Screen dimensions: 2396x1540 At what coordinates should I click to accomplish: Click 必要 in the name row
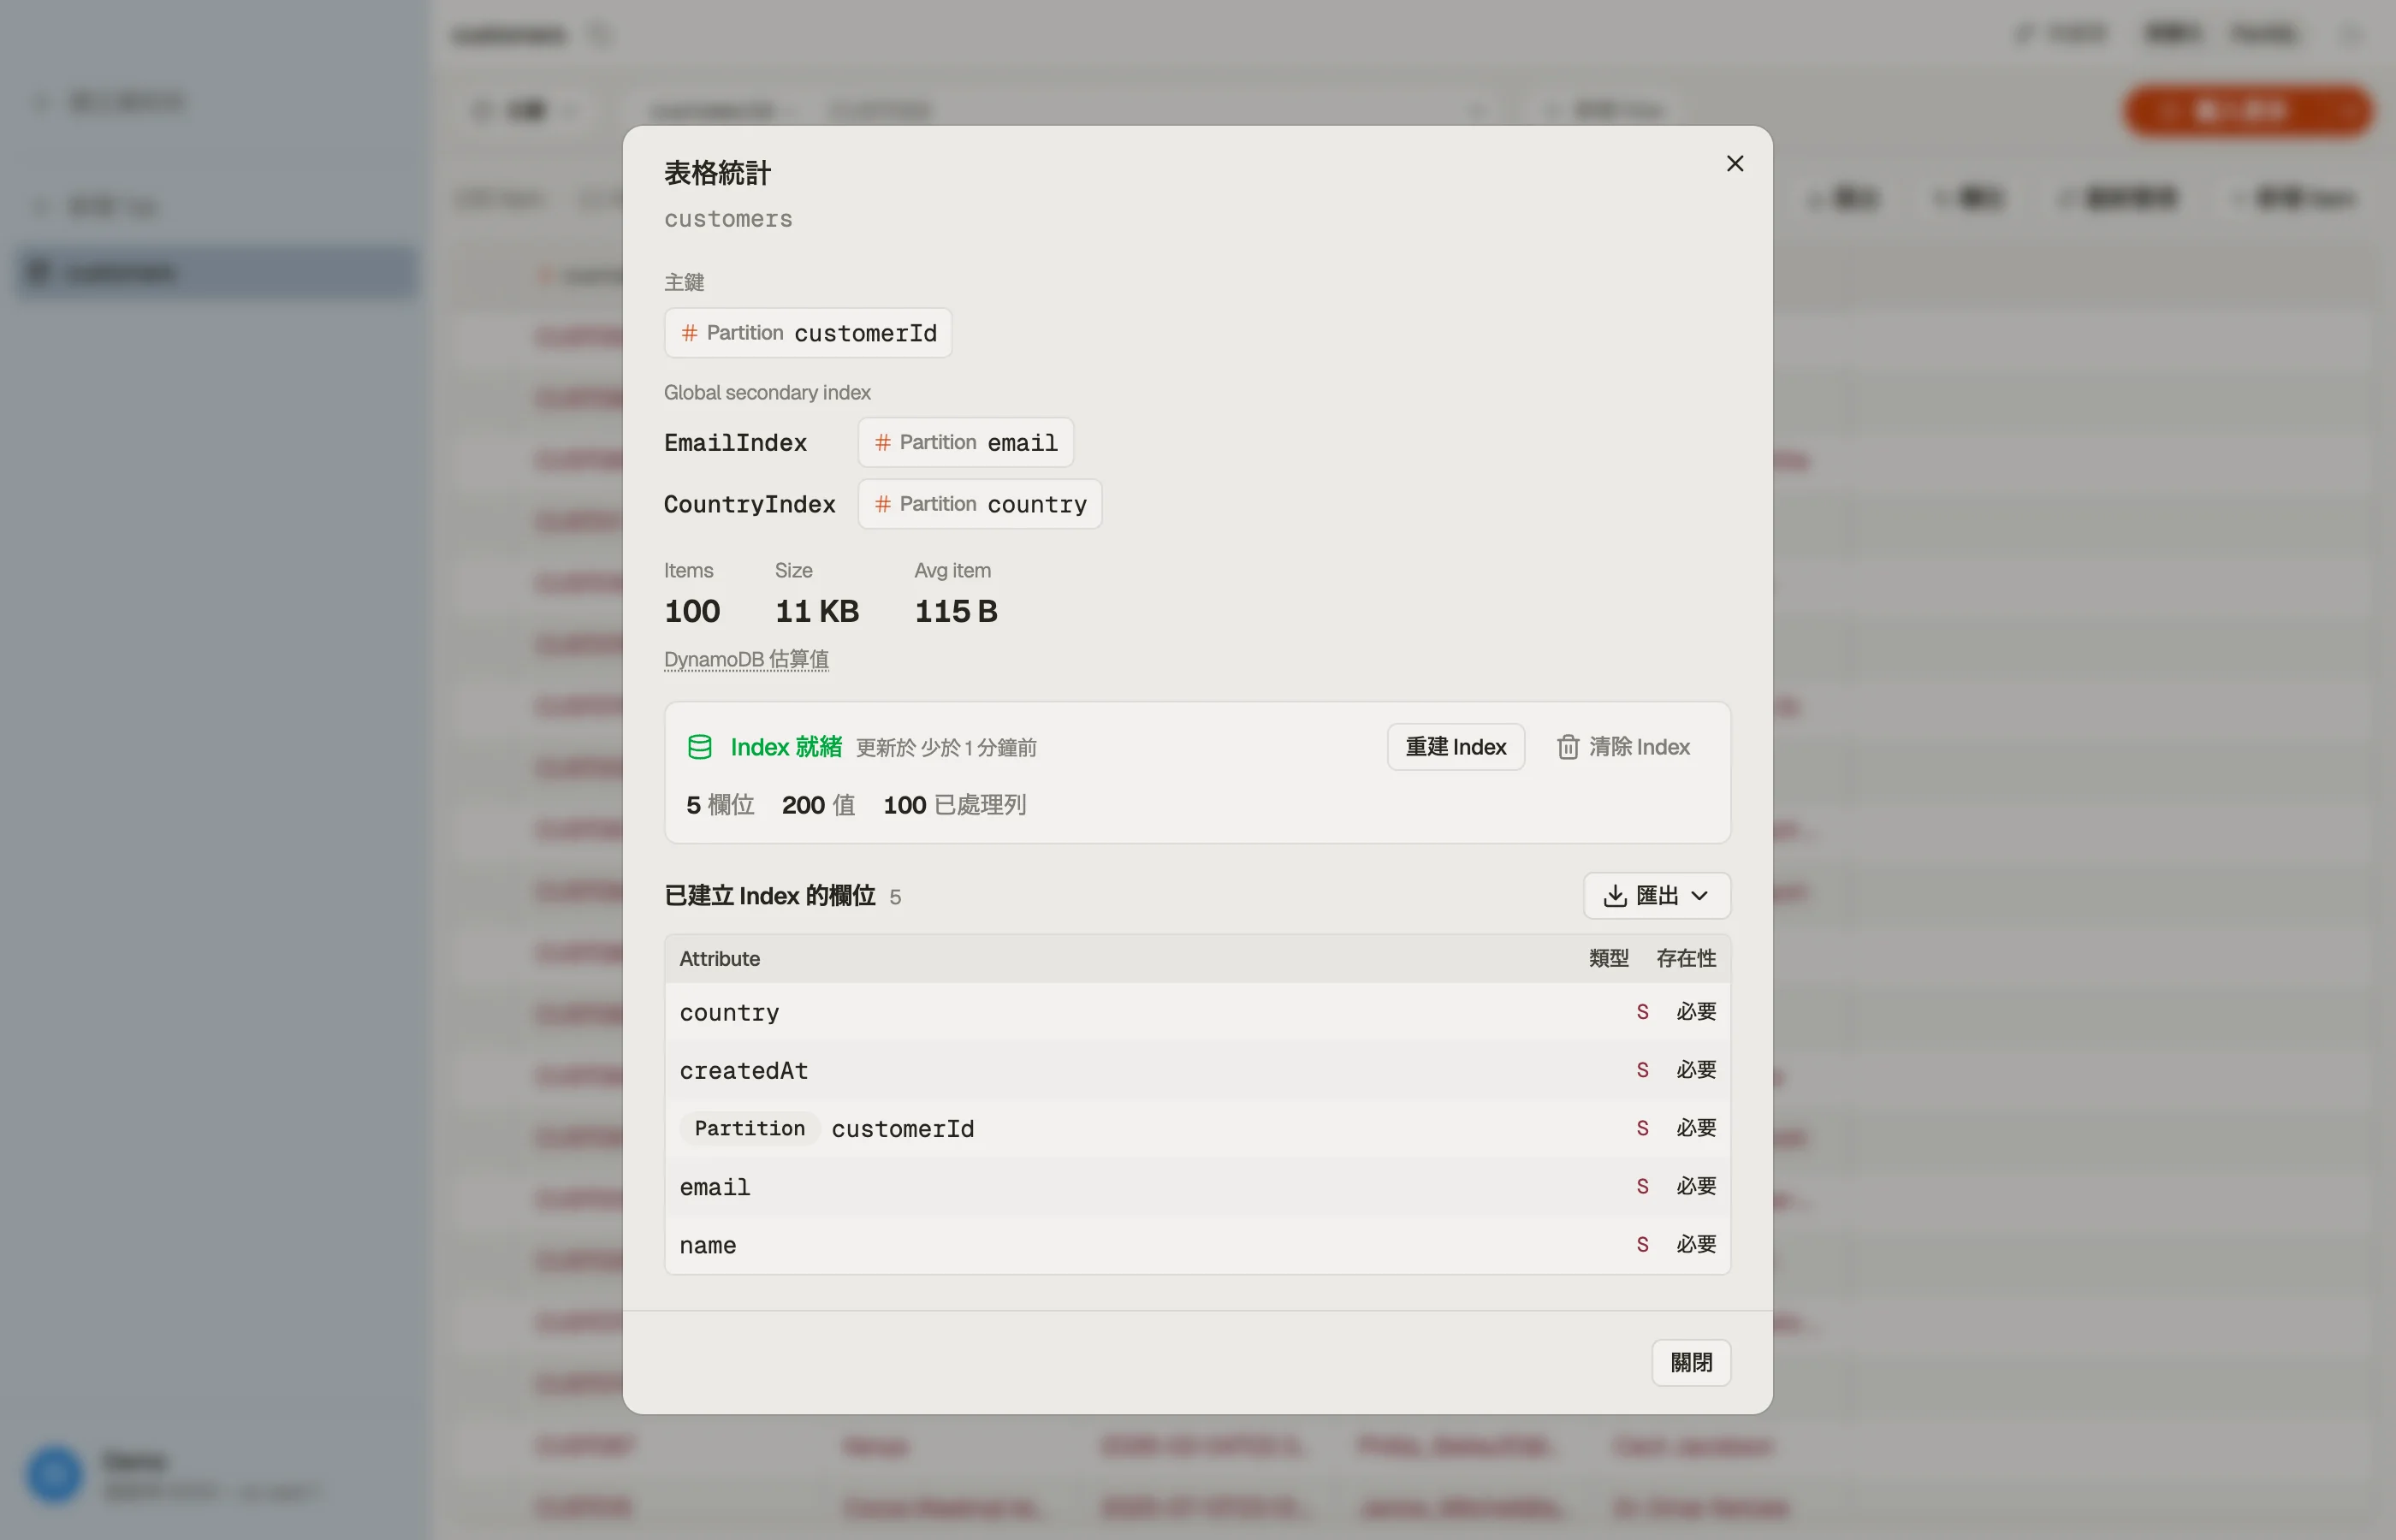point(1696,1244)
